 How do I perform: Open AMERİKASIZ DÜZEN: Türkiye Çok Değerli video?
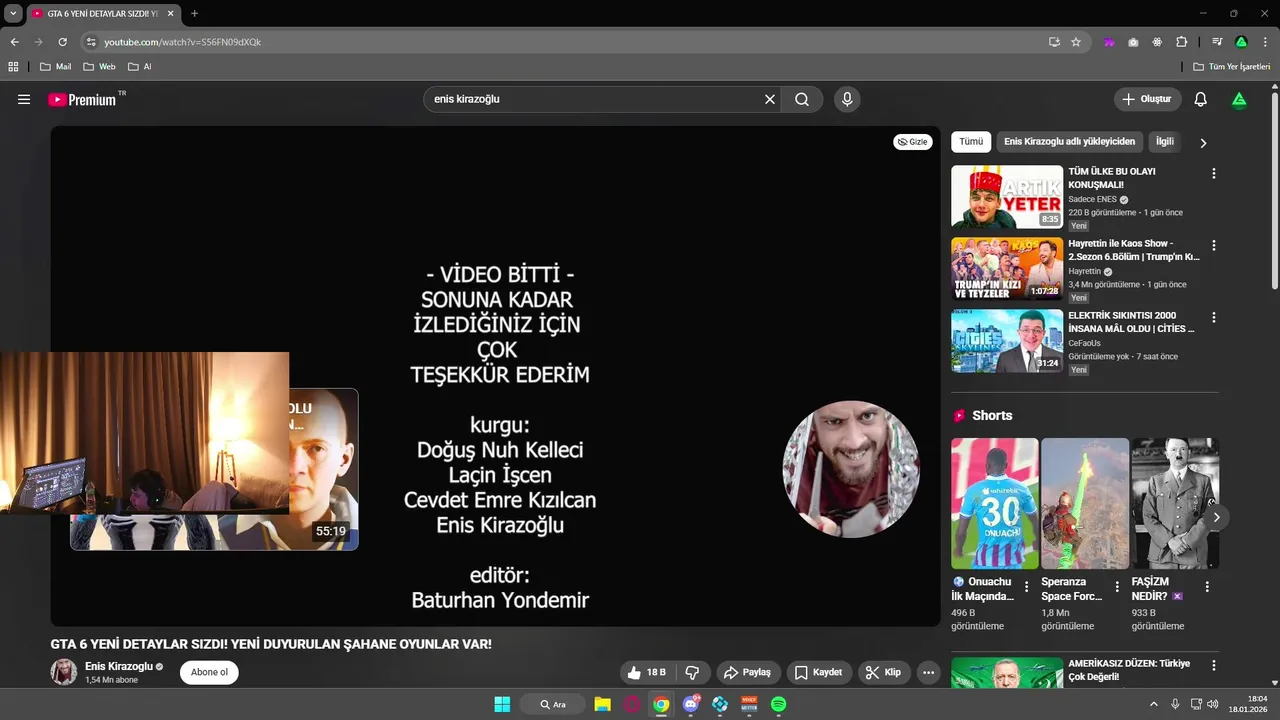(1129, 670)
